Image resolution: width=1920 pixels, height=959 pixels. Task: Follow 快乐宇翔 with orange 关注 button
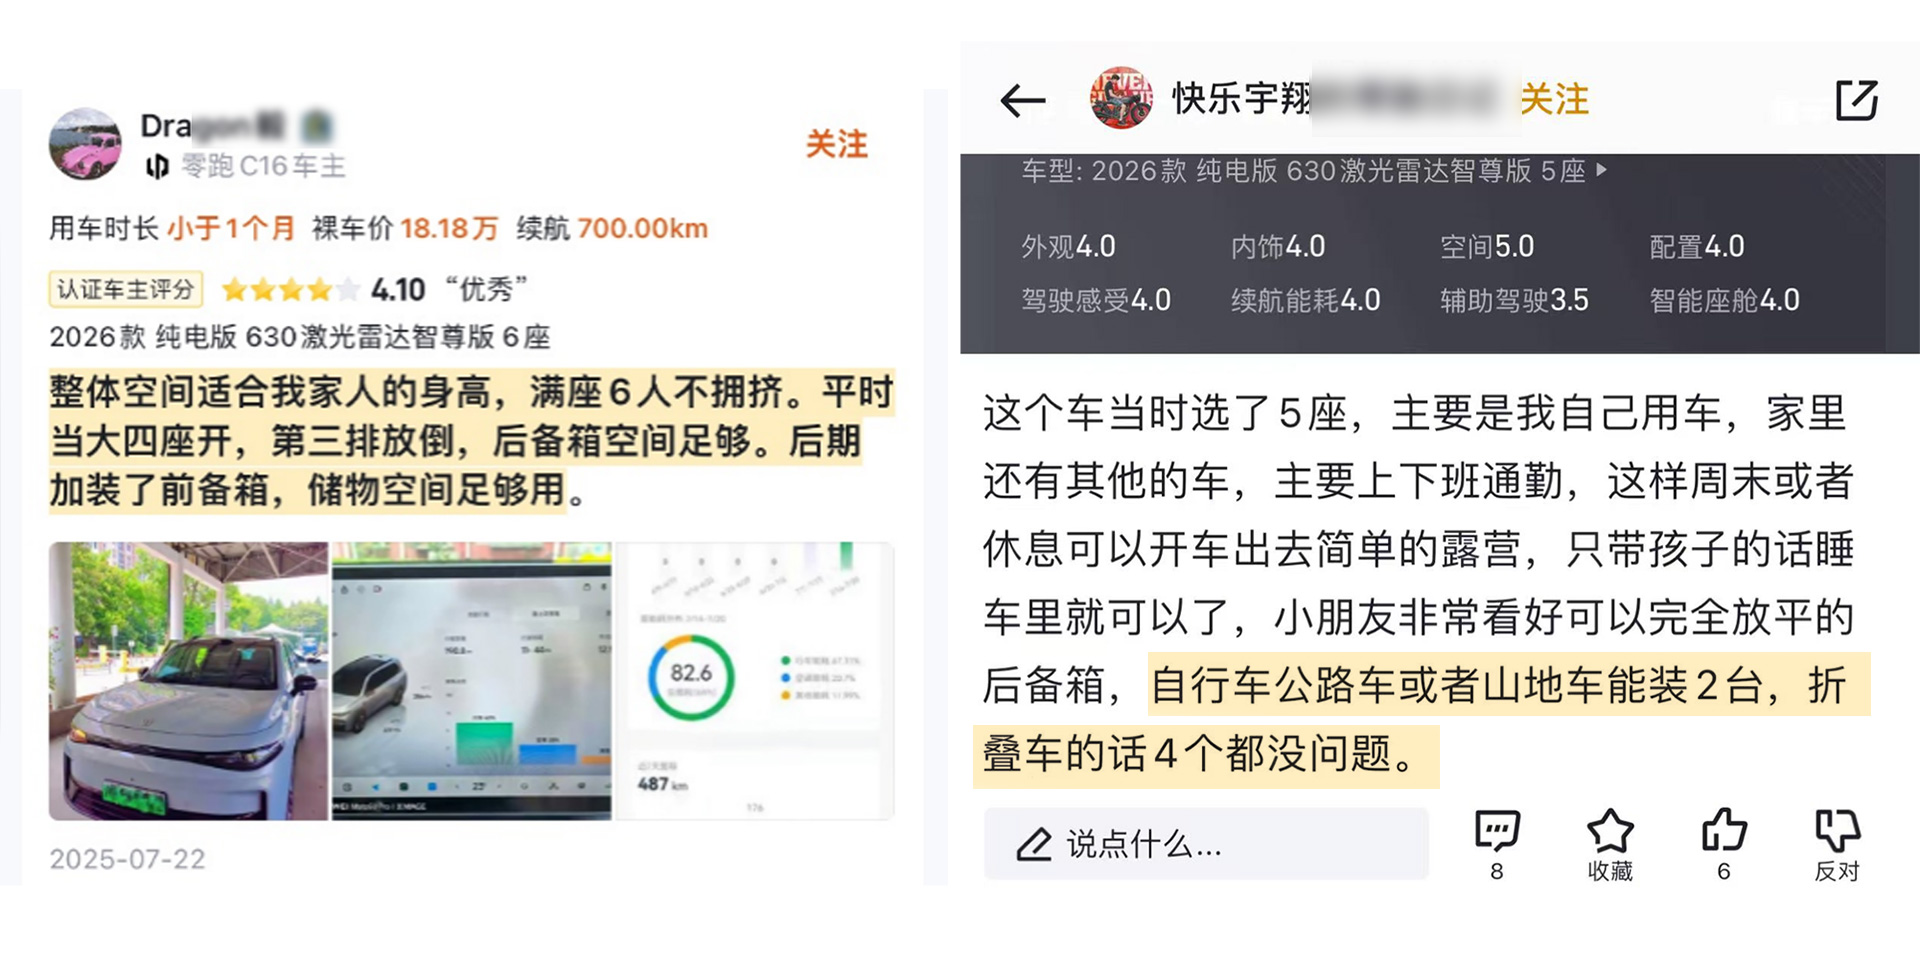pyautogui.click(x=1554, y=99)
